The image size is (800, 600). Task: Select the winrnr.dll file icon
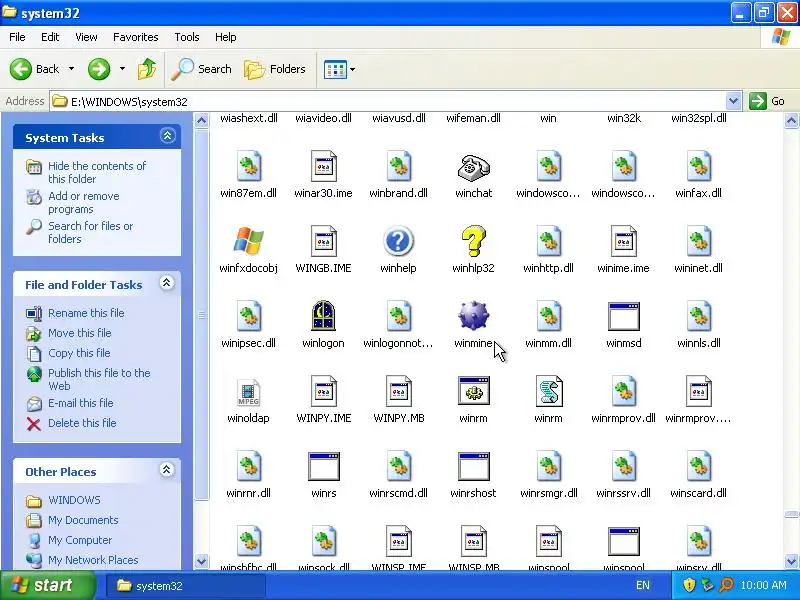coord(248,466)
